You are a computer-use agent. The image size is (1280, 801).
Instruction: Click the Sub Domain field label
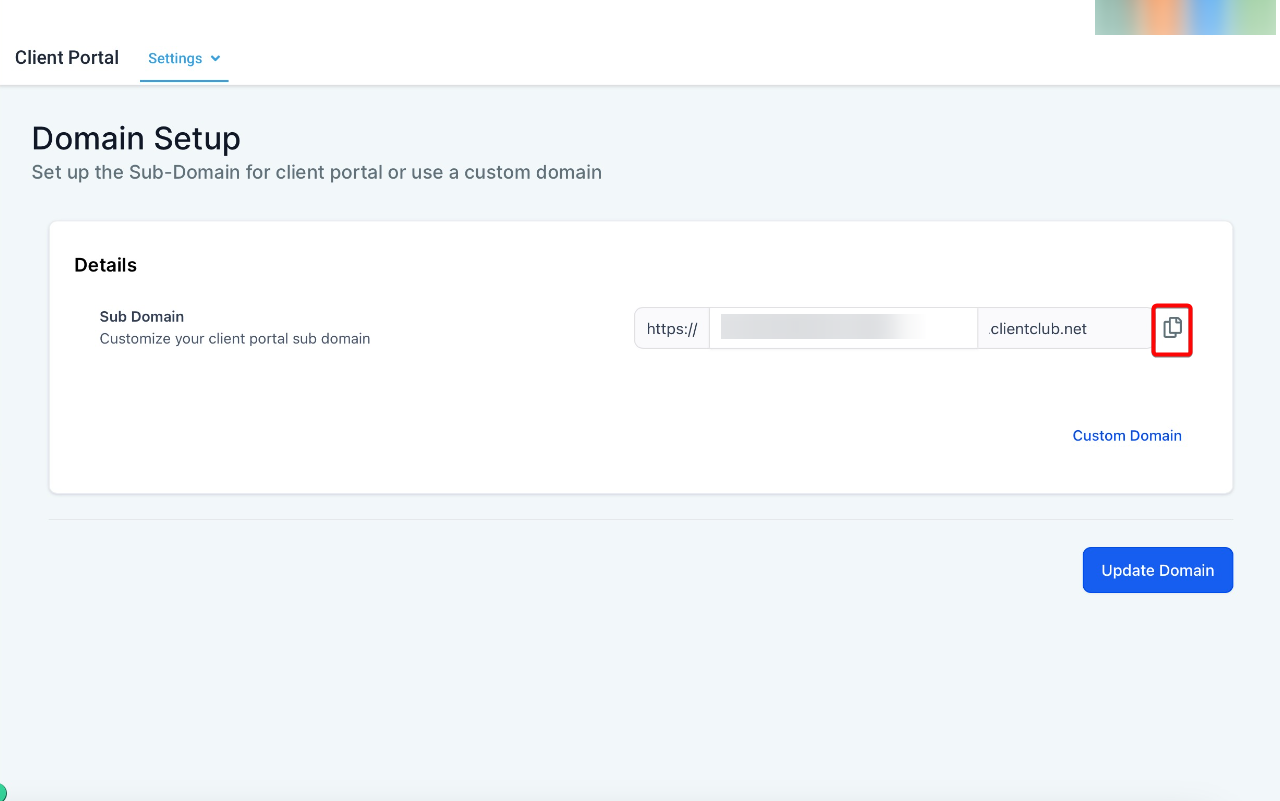tap(142, 316)
